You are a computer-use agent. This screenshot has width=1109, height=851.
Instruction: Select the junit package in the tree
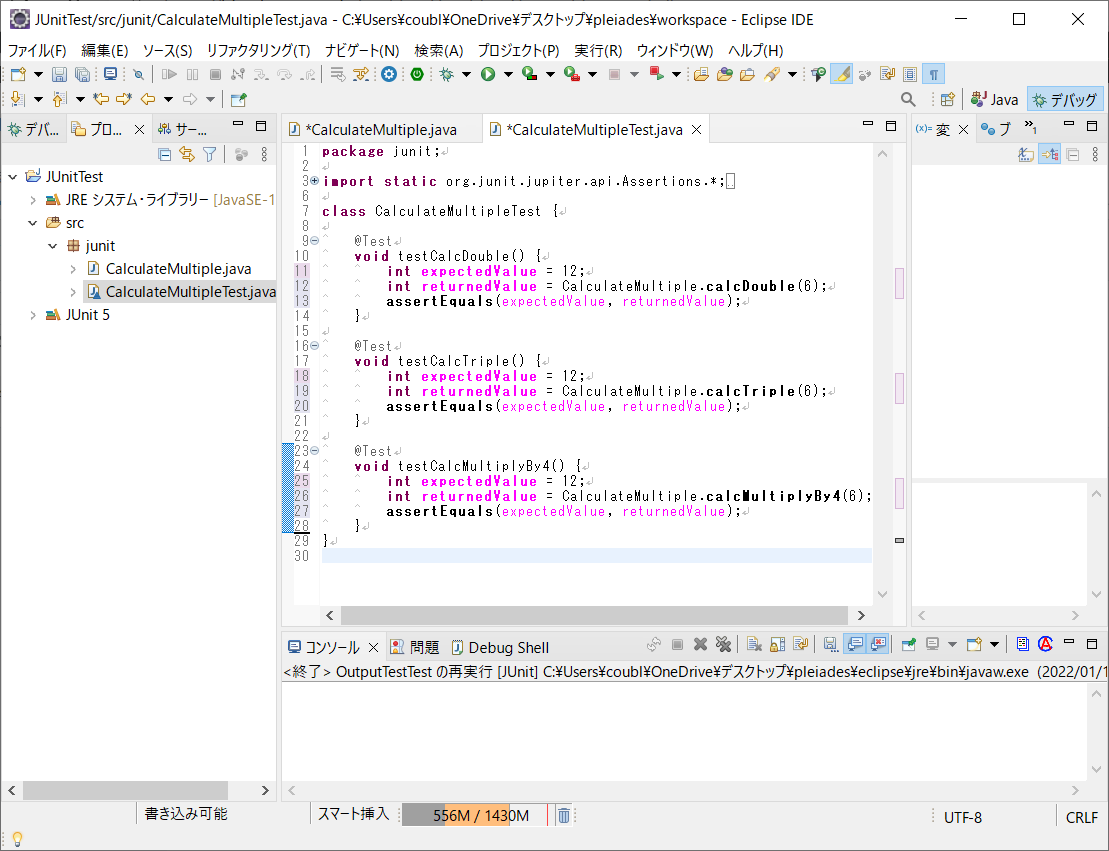[x=91, y=245]
